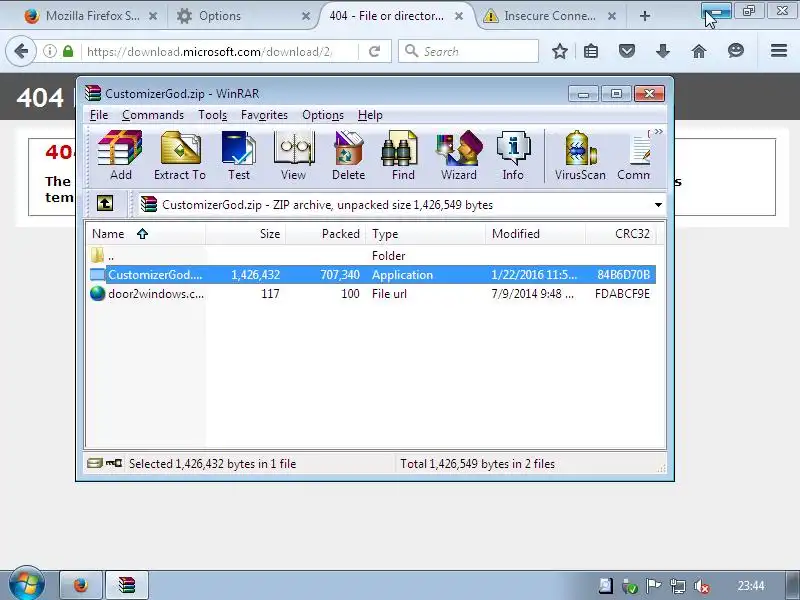The height and width of the screenshot is (600, 800).
Task: Open the Options menu in WinRAR
Action: (x=322, y=115)
